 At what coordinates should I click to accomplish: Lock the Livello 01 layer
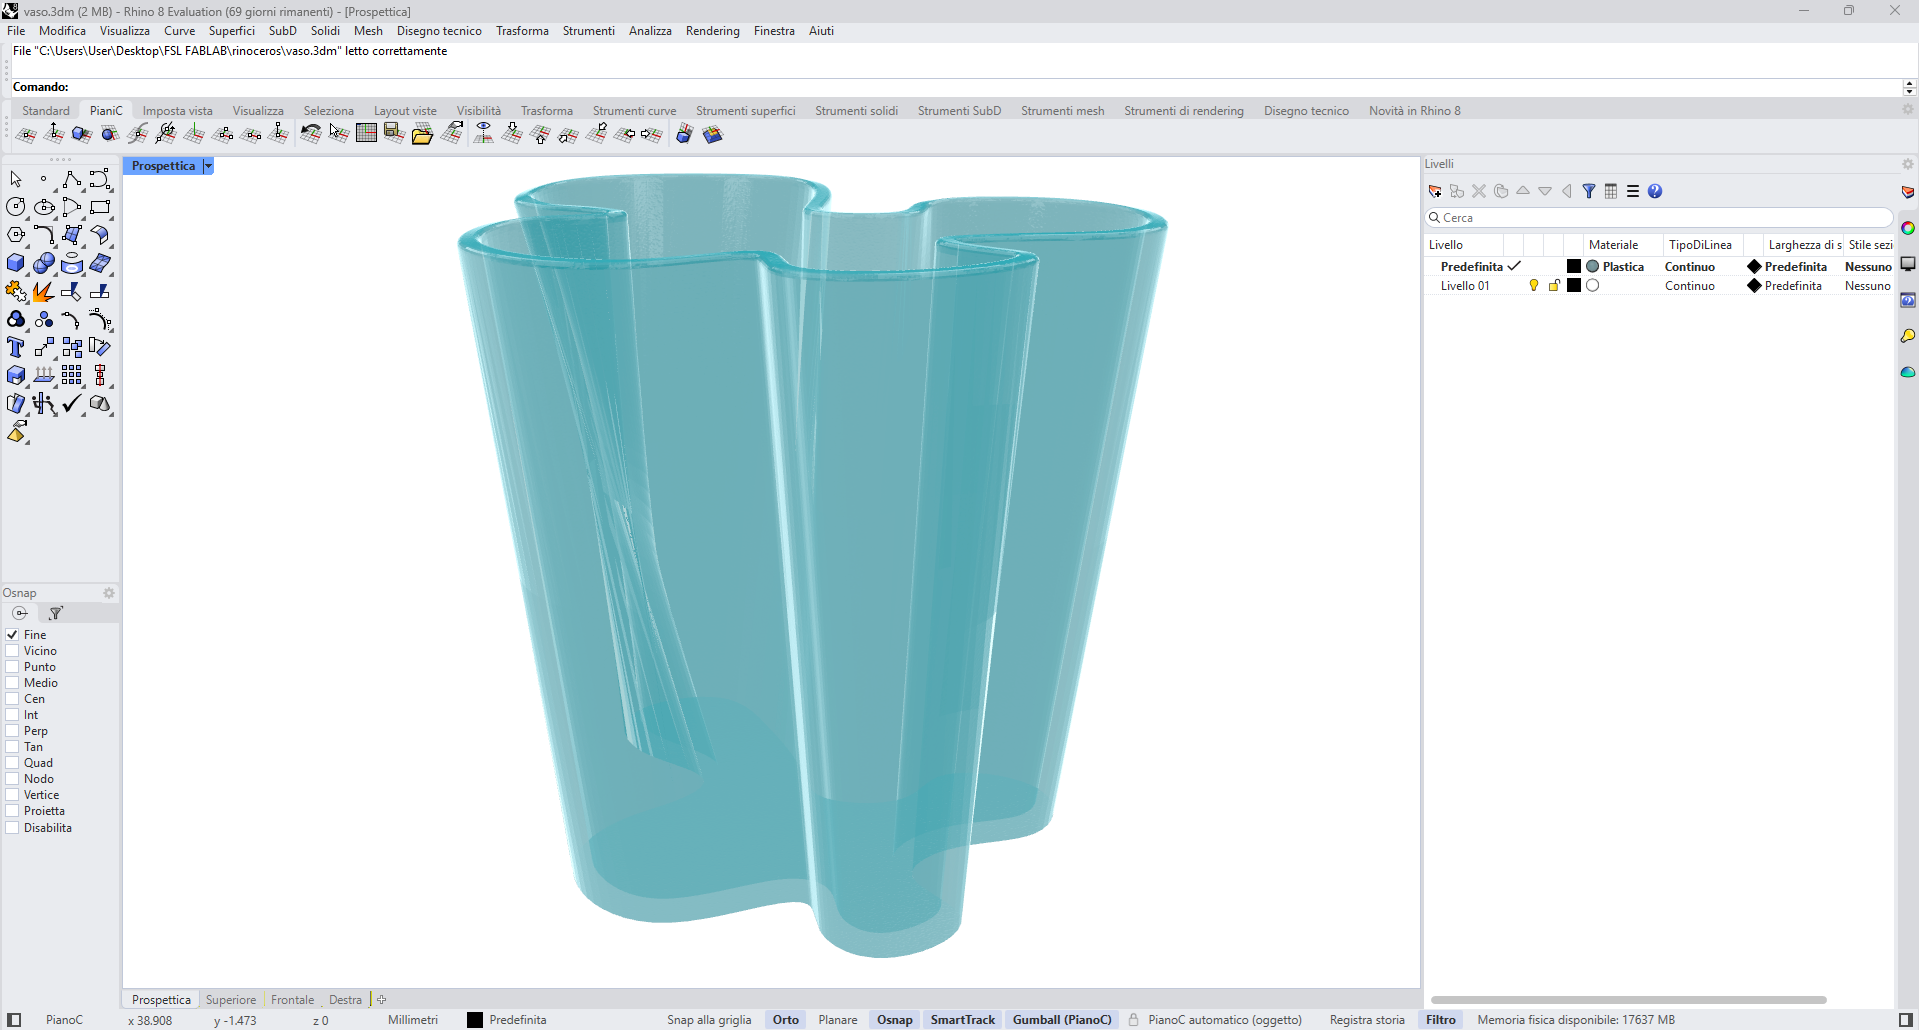tap(1554, 286)
